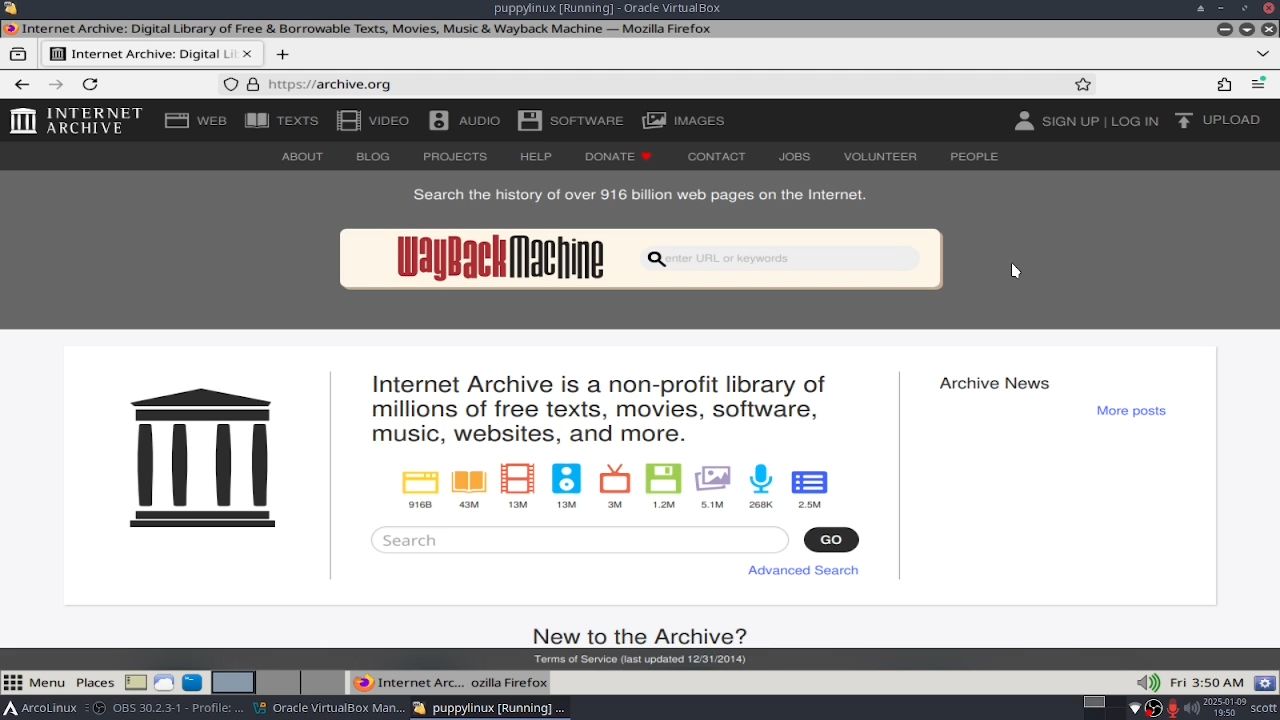Follow the Advanced Search link
Screen dimensions: 1280x720
802,570
